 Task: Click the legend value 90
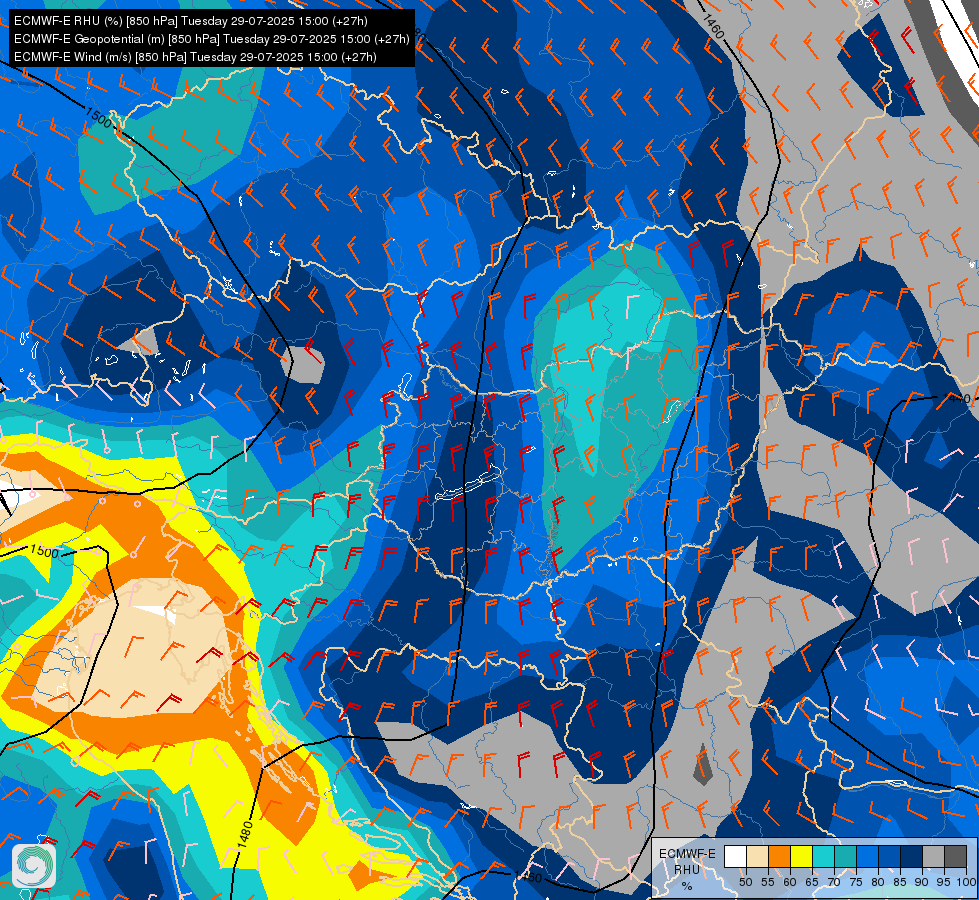click(x=922, y=882)
